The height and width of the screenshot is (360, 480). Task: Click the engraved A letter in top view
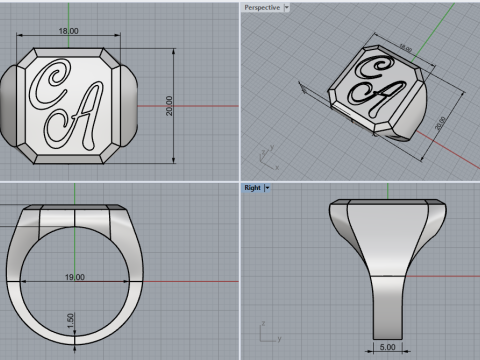coord(74,115)
